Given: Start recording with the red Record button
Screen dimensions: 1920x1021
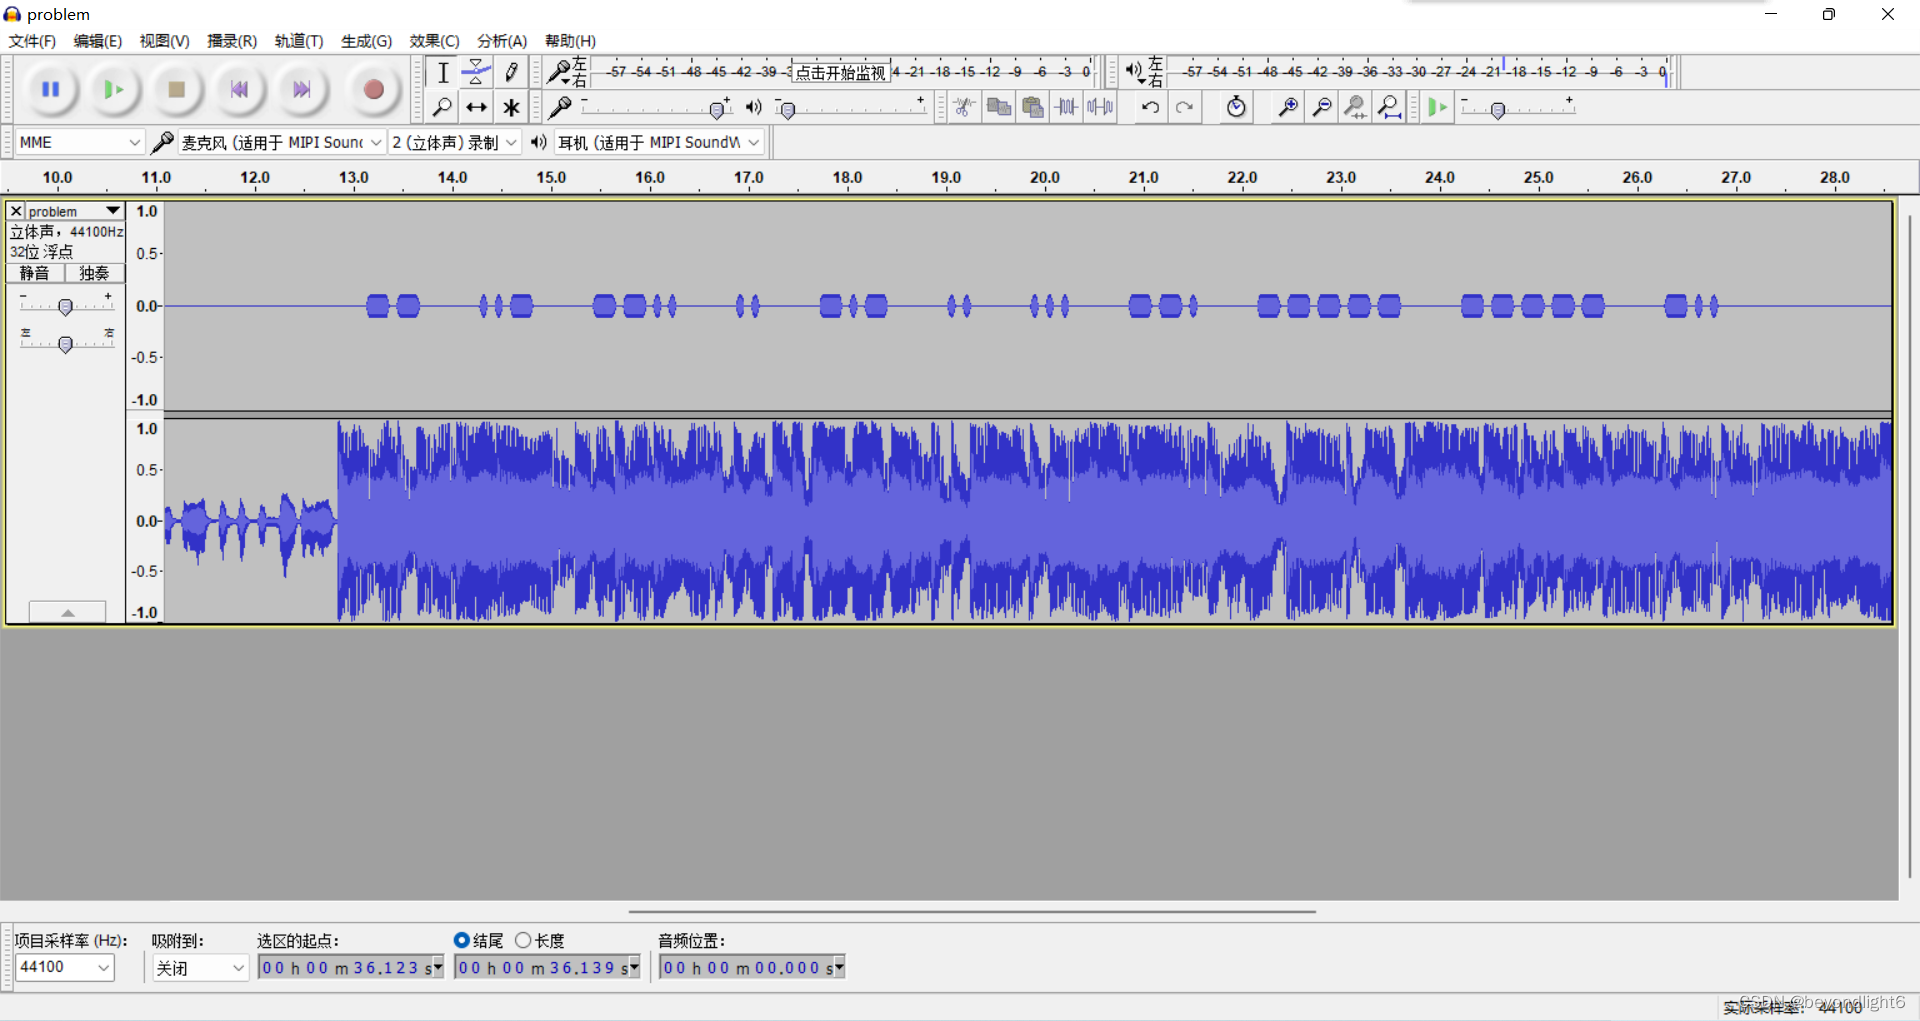Looking at the screenshot, I should tap(373, 89).
